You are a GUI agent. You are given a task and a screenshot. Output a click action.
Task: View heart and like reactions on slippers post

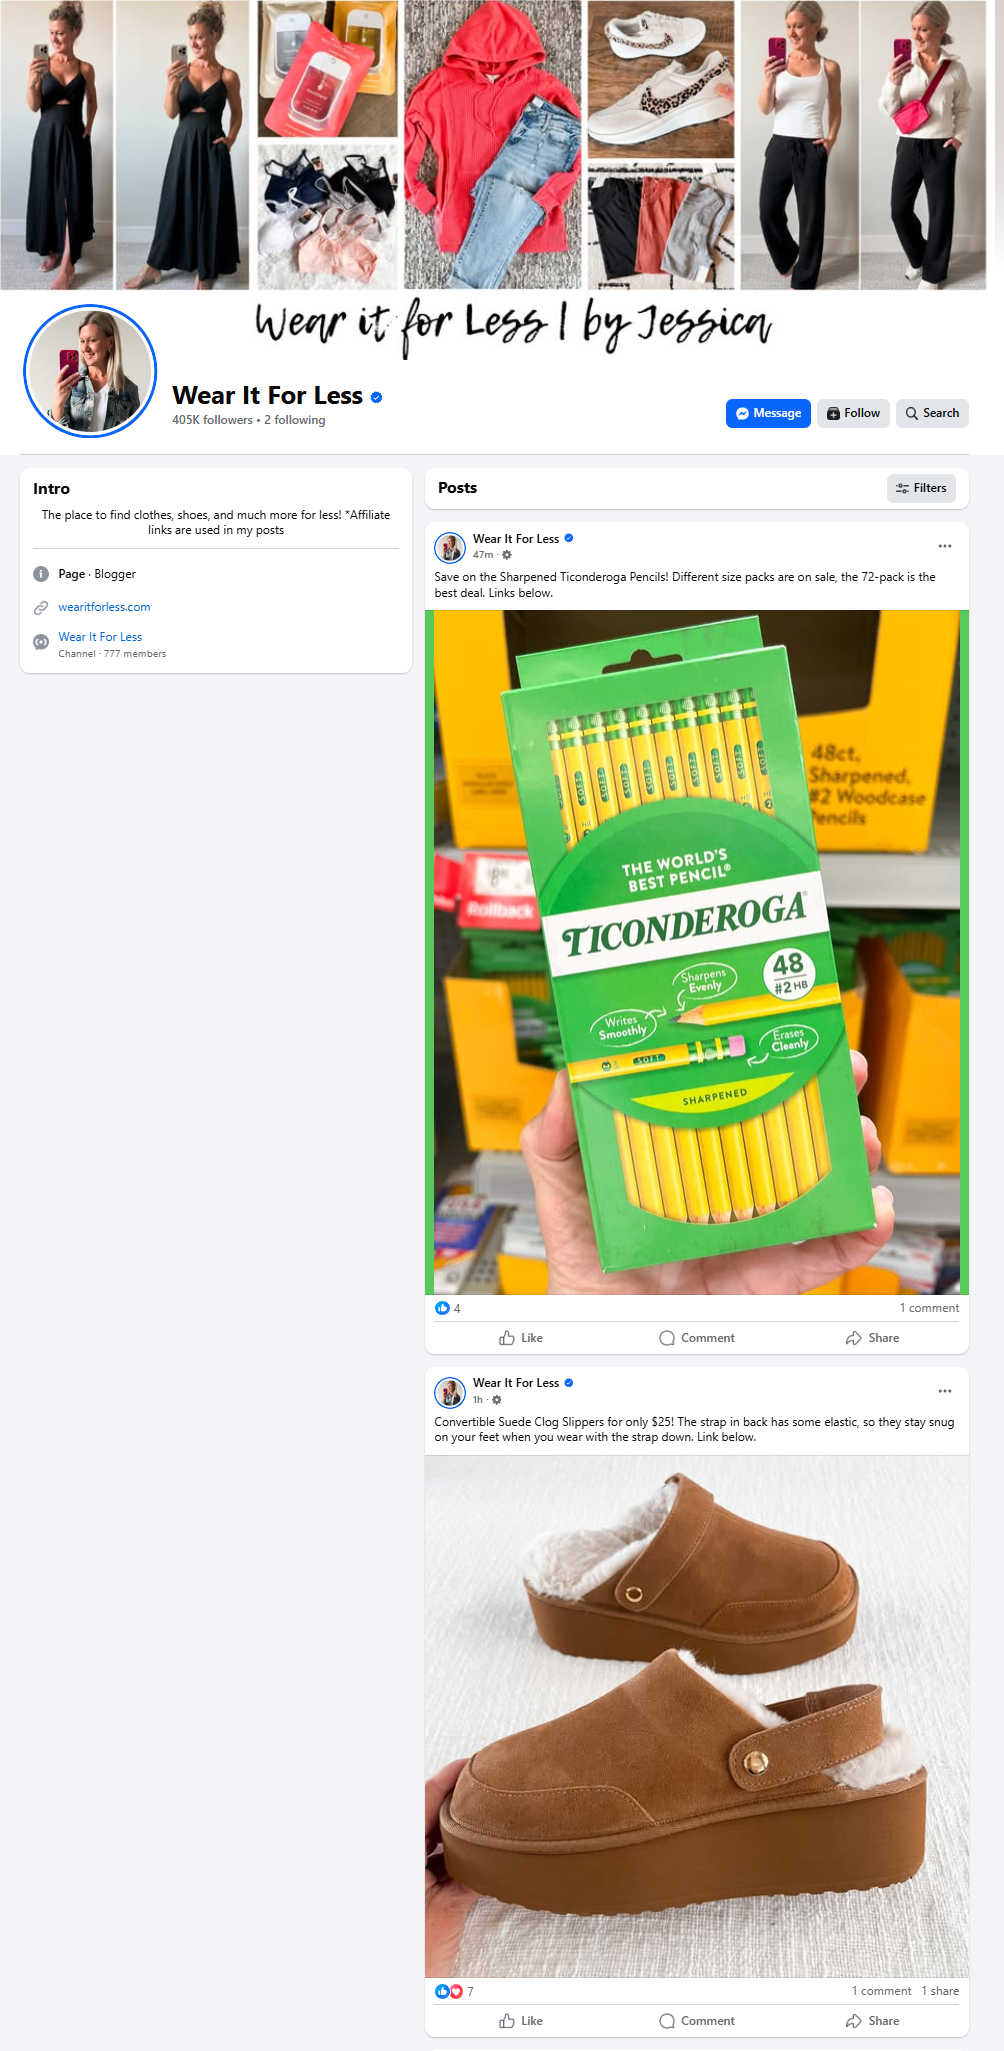[454, 1991]
